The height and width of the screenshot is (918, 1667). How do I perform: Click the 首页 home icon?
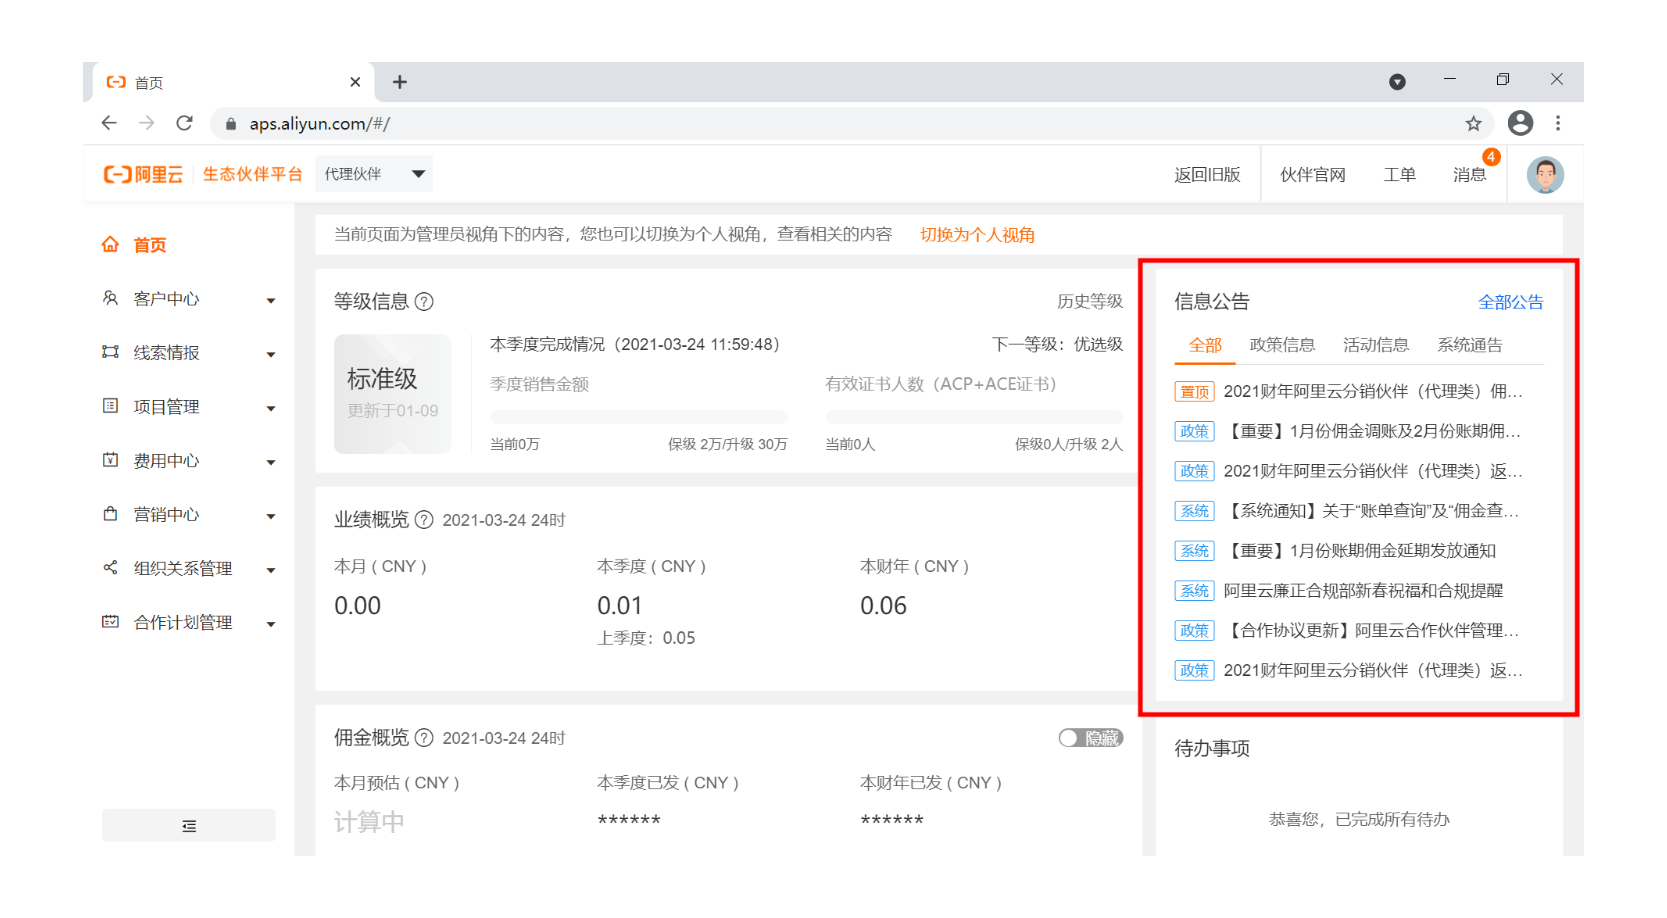tap(110, 244)
